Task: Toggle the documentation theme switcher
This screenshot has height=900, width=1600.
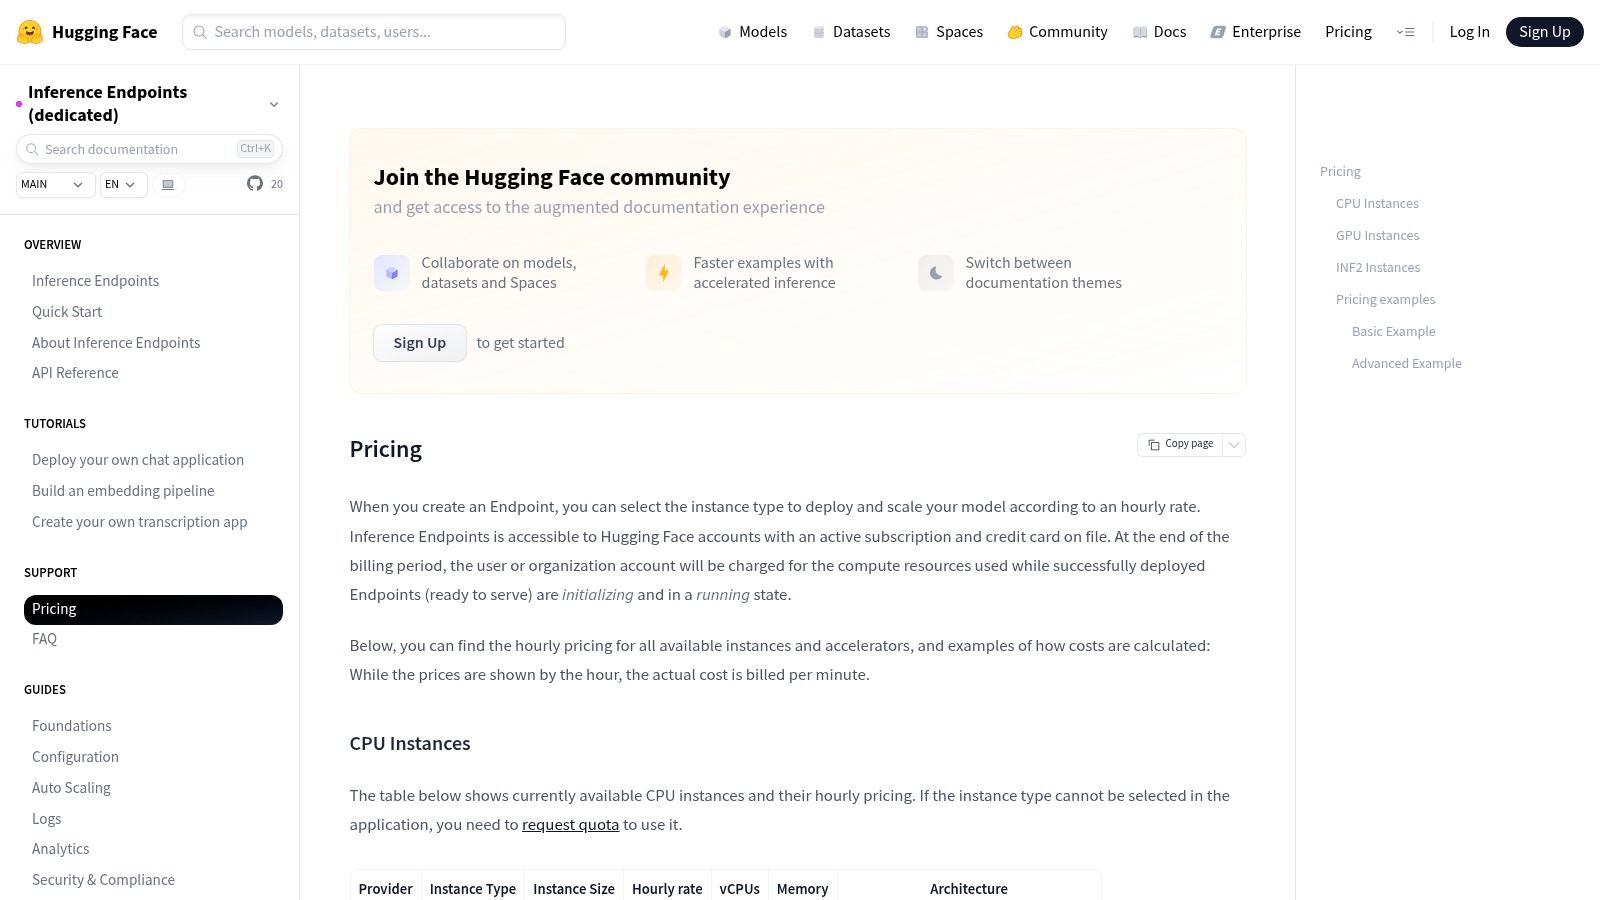Action: pyautogui.click(x=168, y=184)
